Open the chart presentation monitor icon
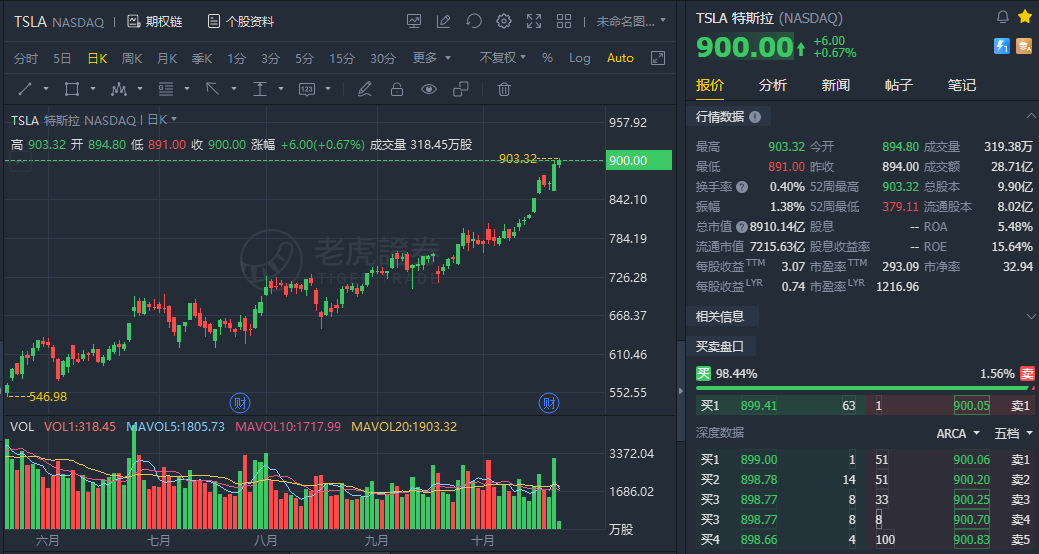This screenshot has height=554, width=1039. coord(414,21)
